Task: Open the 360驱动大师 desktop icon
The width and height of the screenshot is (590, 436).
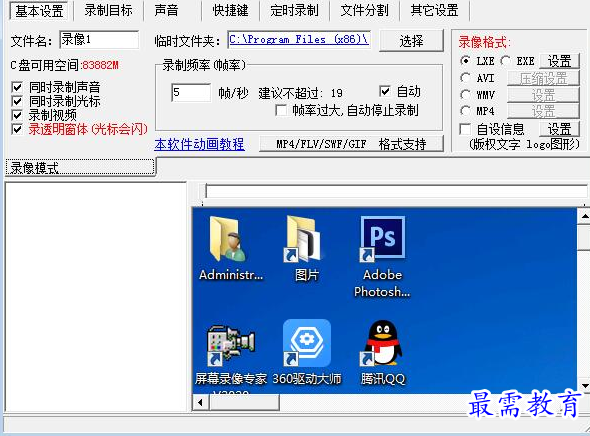Action: pos(306,343)
